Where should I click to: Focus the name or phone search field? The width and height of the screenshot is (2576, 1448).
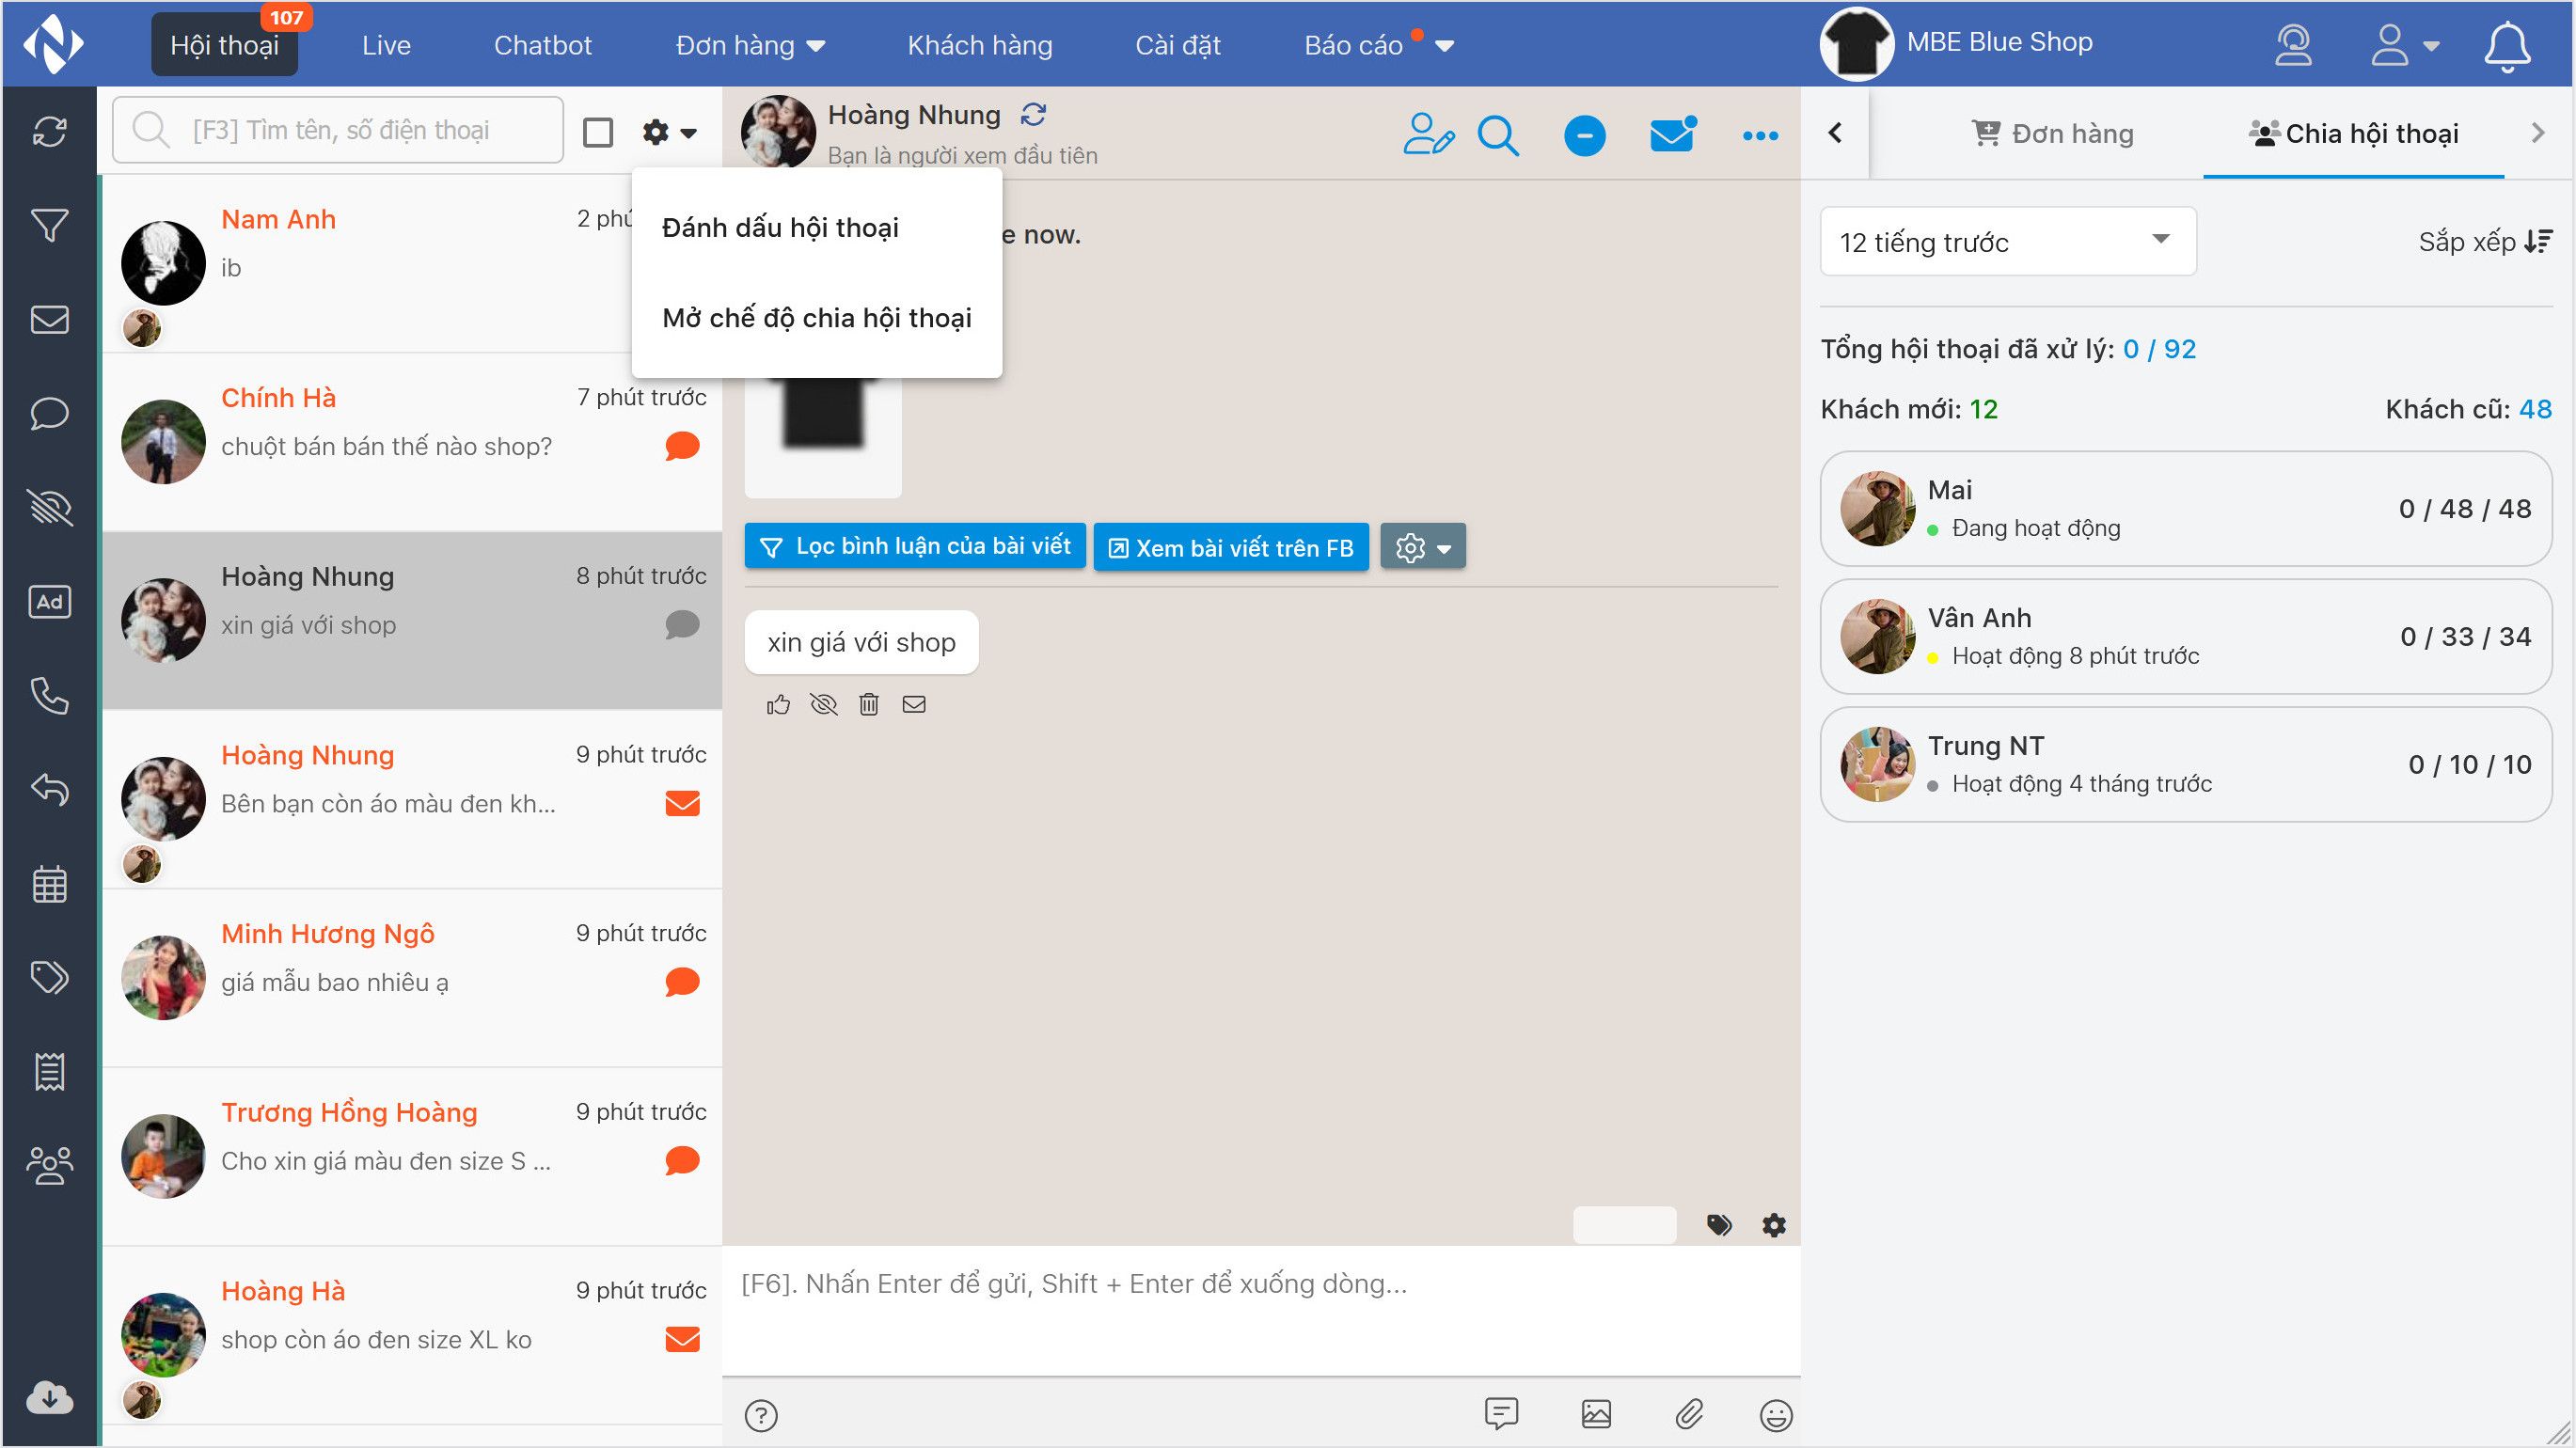[338, 130]
